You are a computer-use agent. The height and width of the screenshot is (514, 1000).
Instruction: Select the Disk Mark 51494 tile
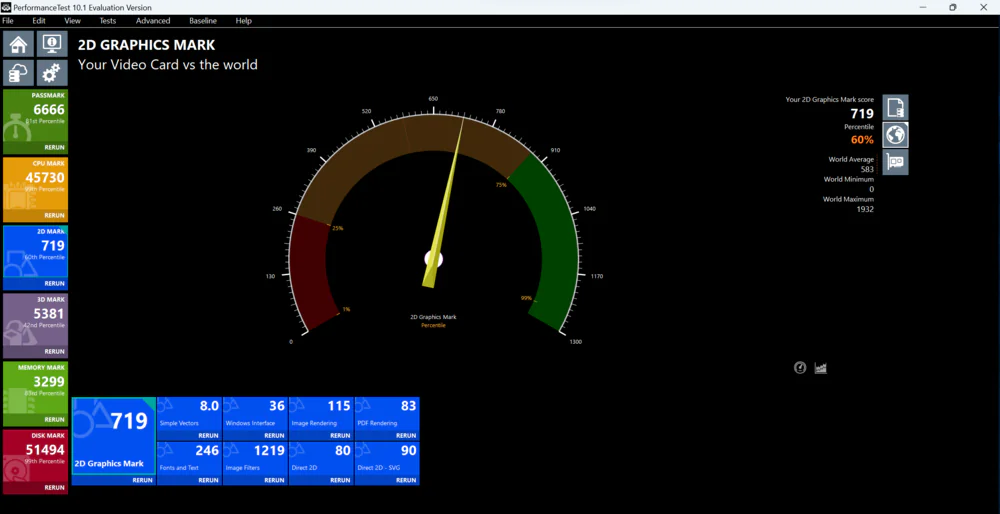pyautogui.click(x=35, y=456)
